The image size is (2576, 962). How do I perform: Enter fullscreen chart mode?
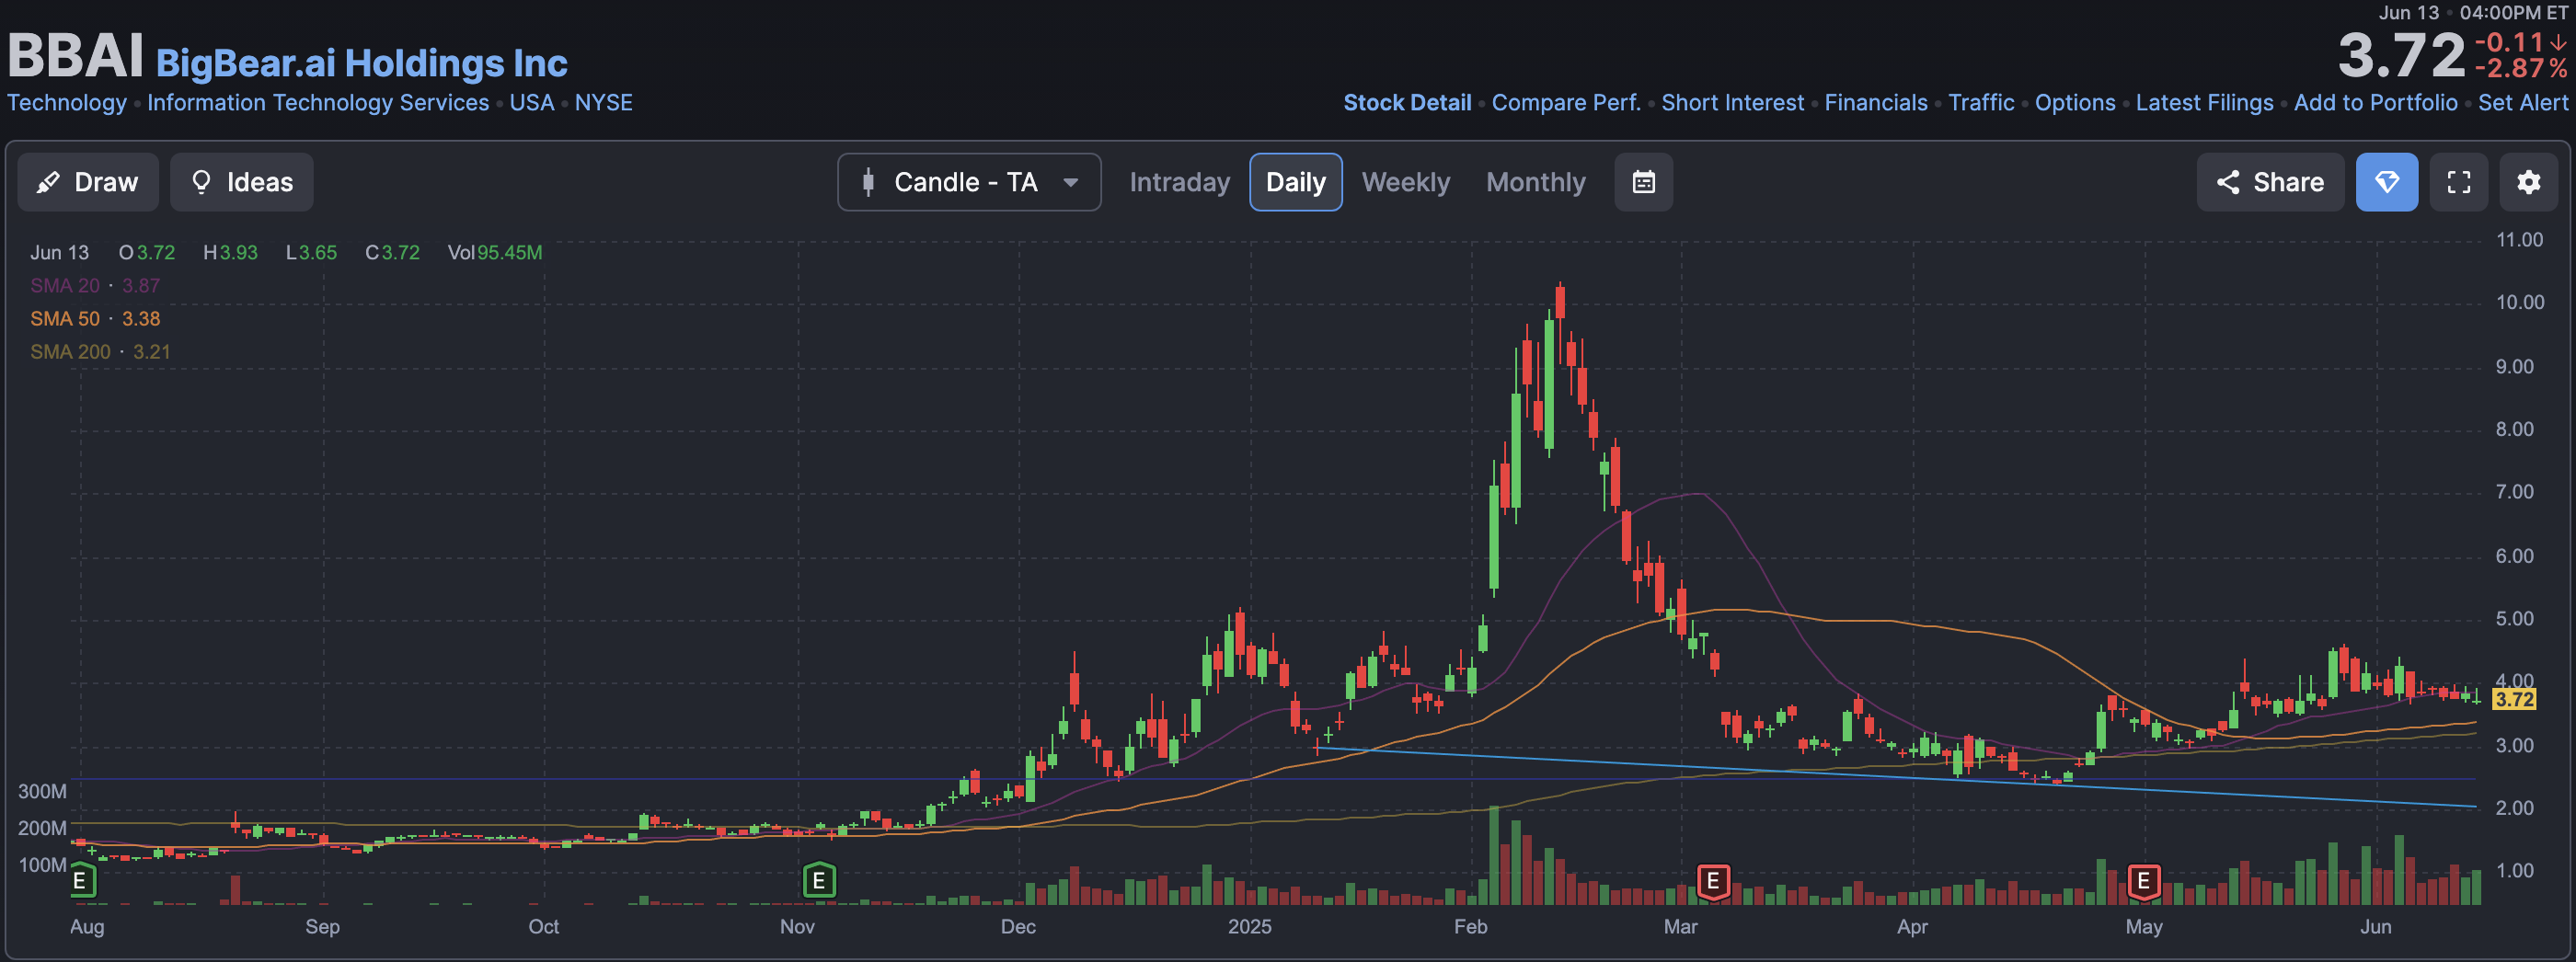pos(2458,182)
